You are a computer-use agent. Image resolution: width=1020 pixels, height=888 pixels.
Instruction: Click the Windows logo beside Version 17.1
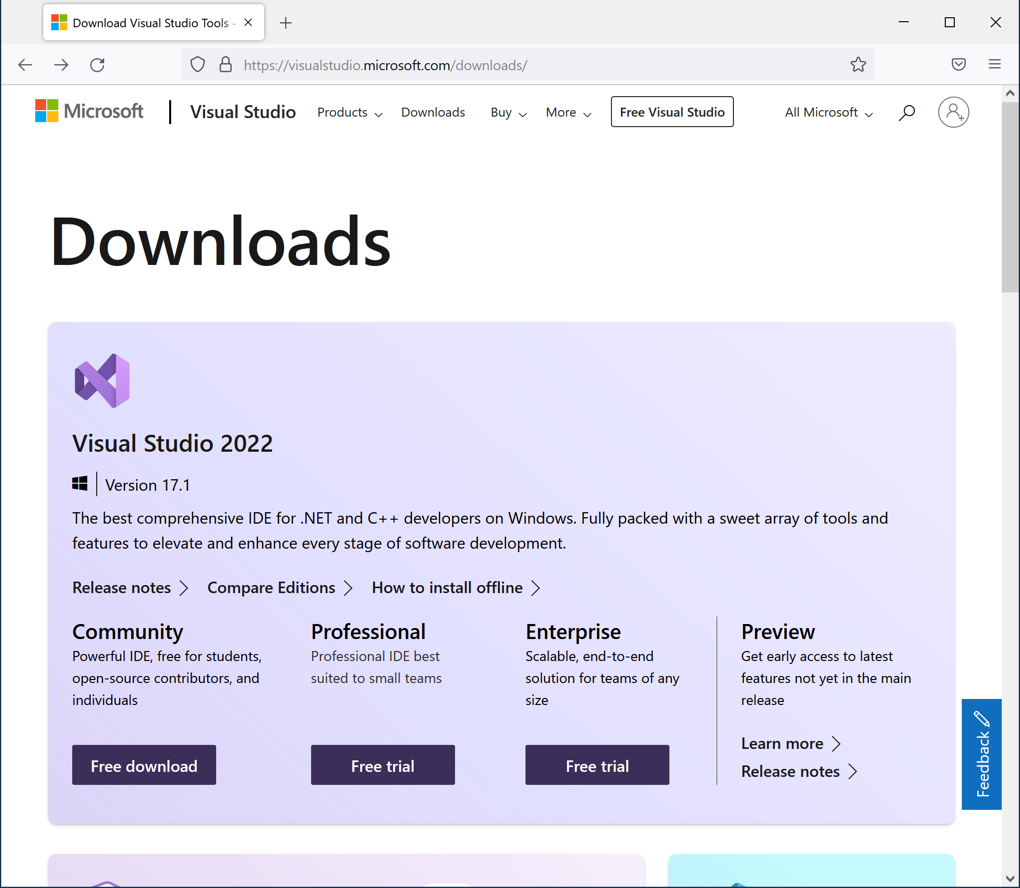point(80,484)
